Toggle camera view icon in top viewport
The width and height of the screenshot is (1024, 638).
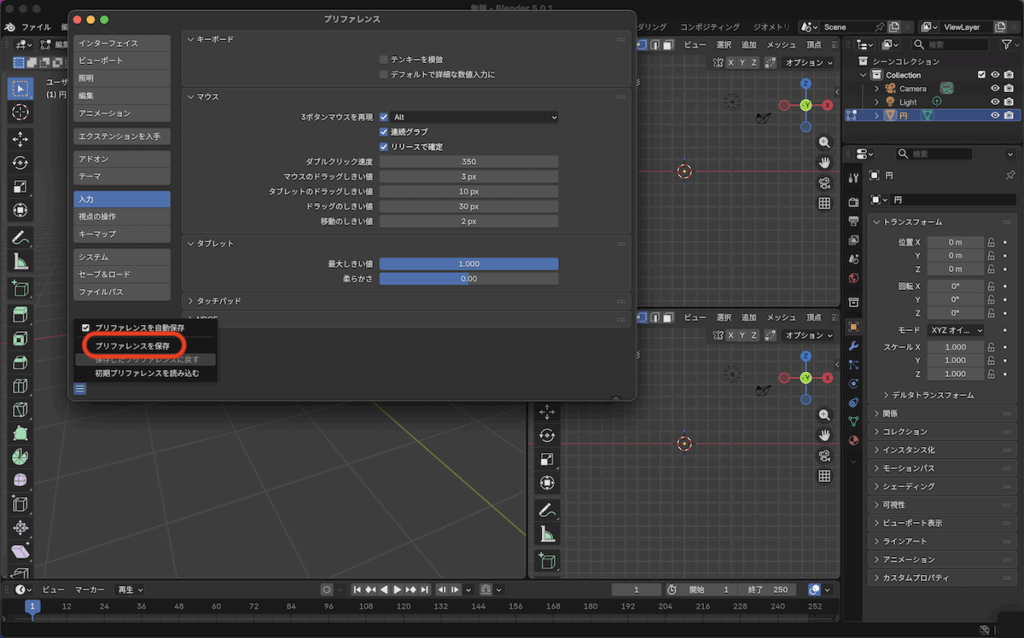click(824, 183)
